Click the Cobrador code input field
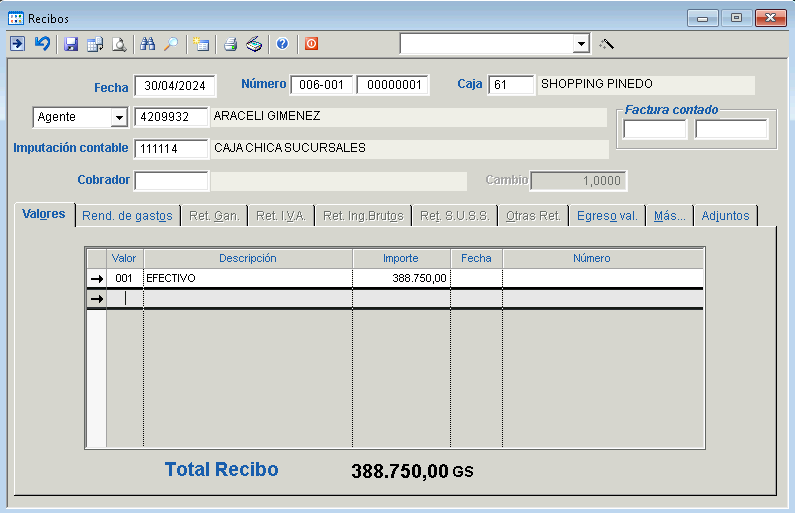 [171, 181]
